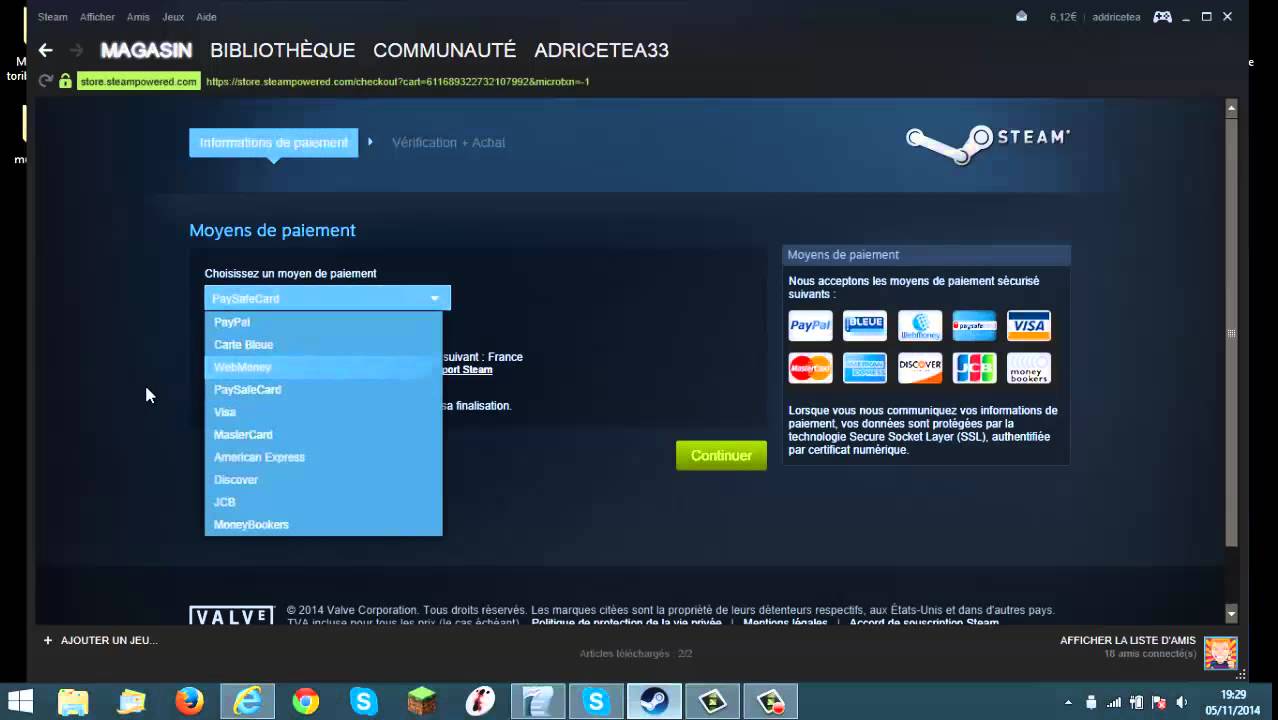Click the Steam taskbar icon

[x=654, y=702]
